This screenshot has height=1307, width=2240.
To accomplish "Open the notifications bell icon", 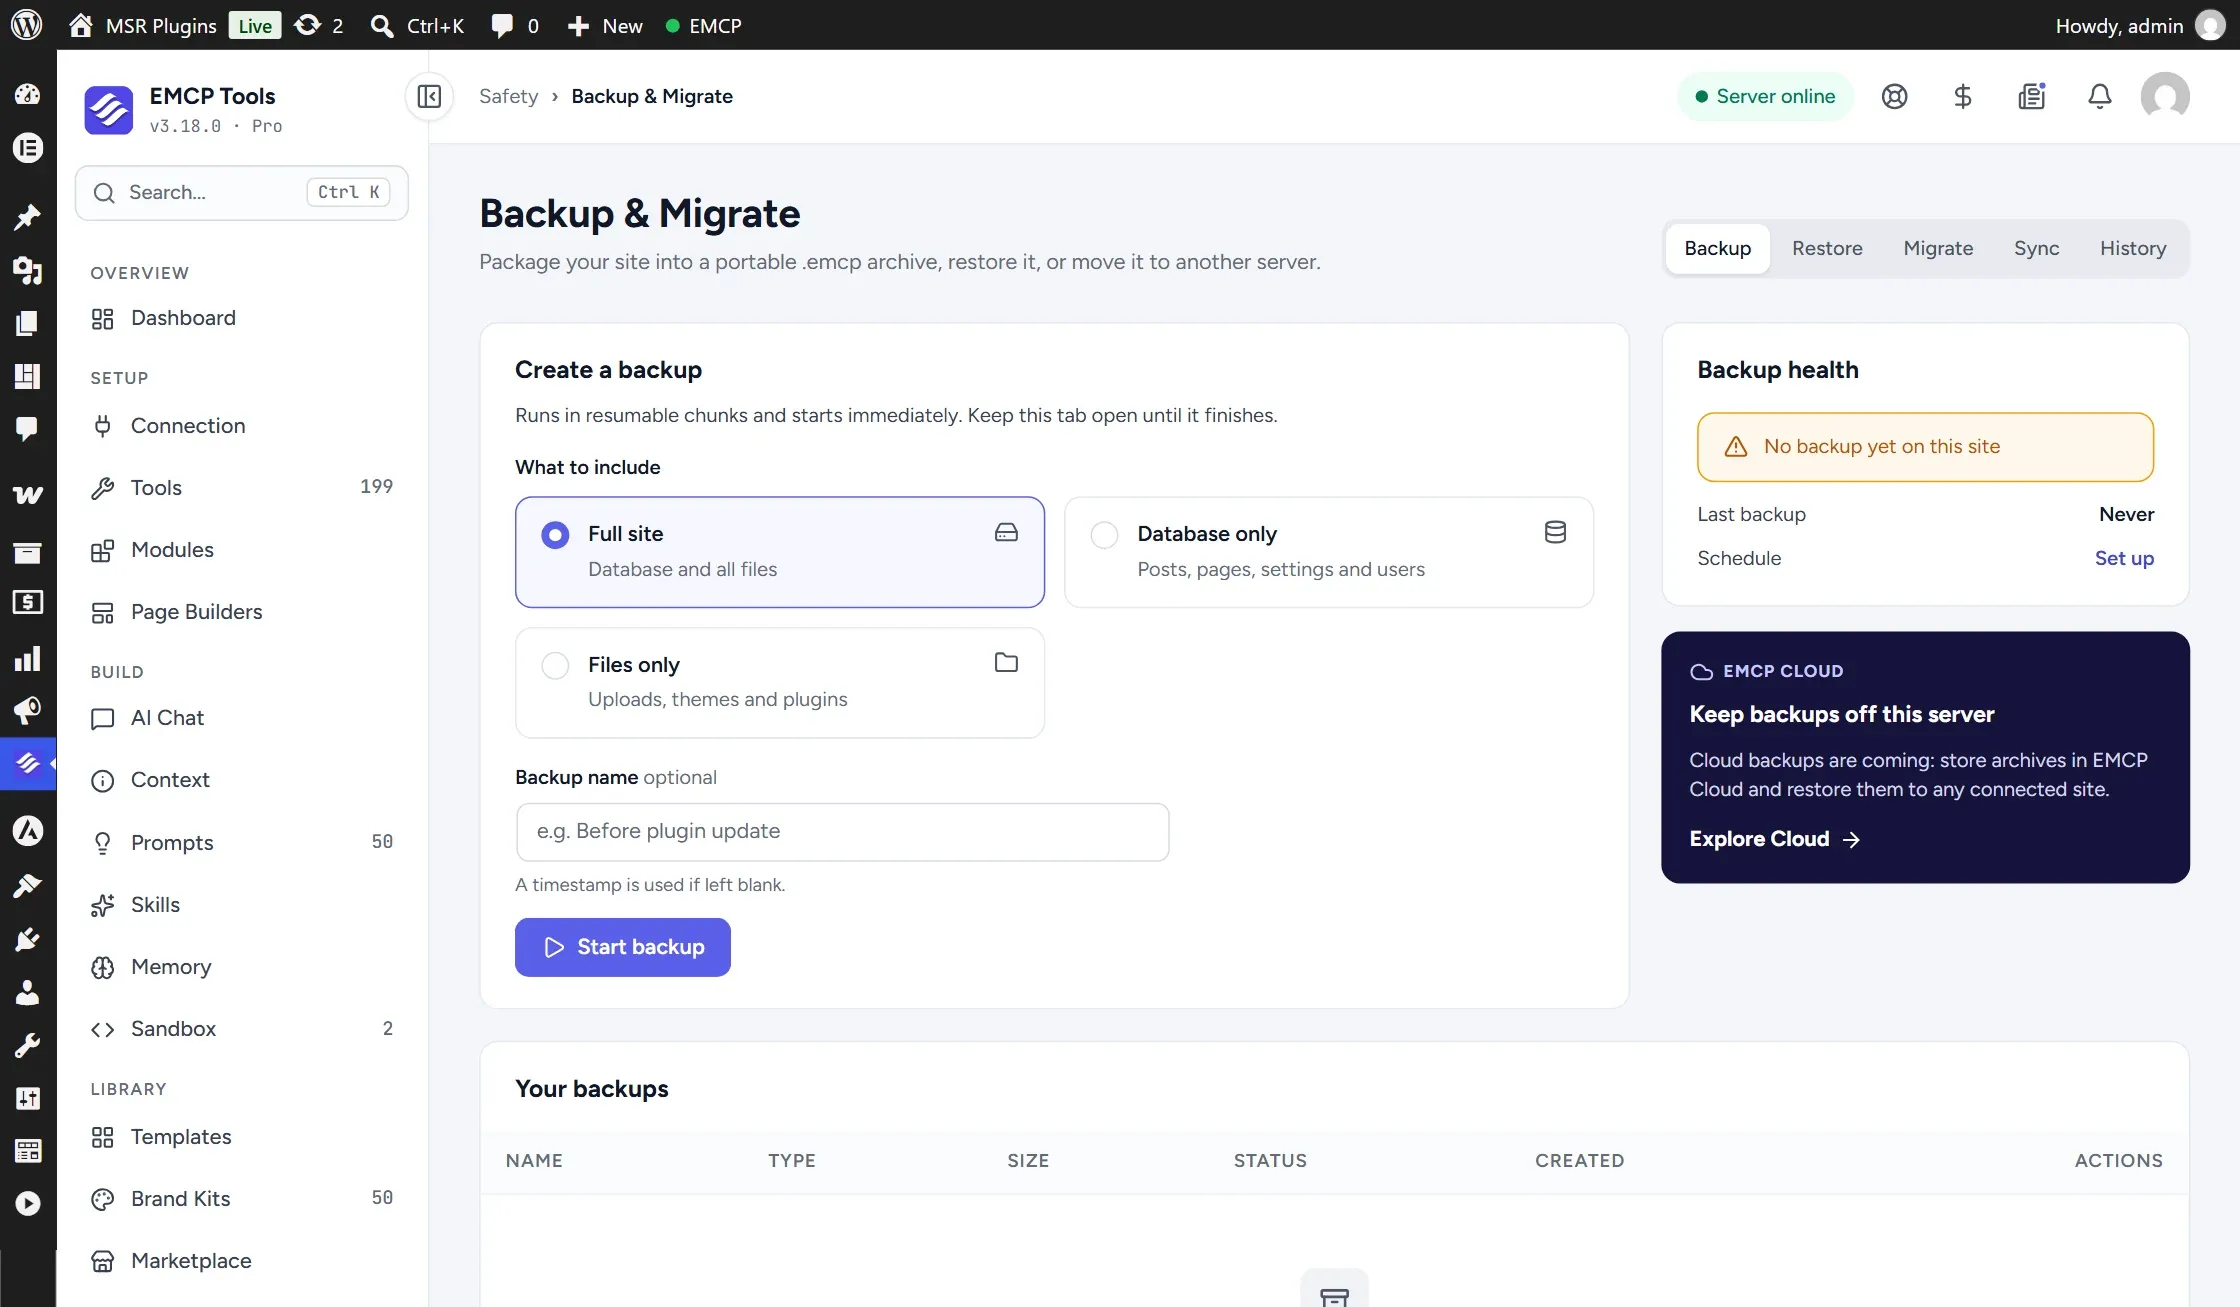I will [x=2099, y=96].
